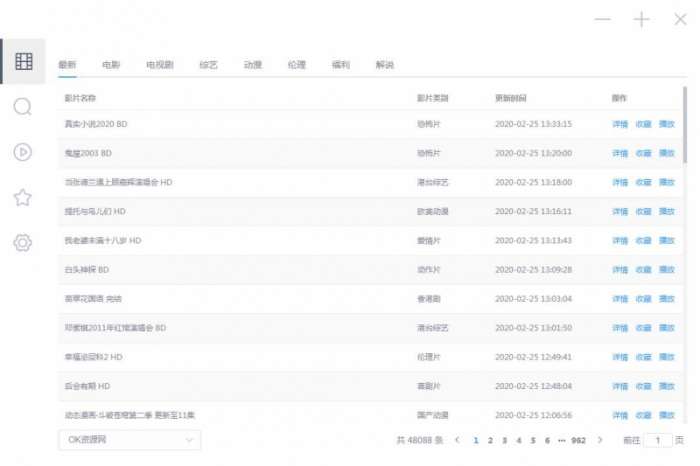This screenshot has height=466, width=700.
Task: Go to page 4 of results
Action: (519, 441)
